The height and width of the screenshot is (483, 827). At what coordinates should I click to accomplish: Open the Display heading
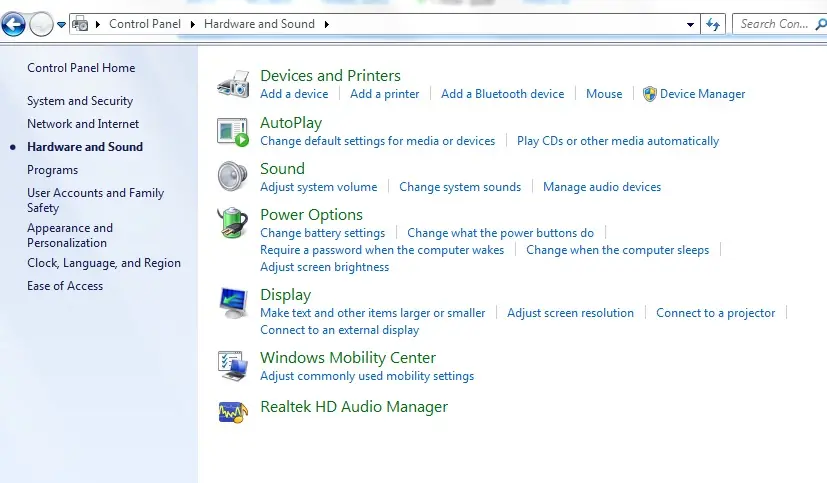click(285, 295)
